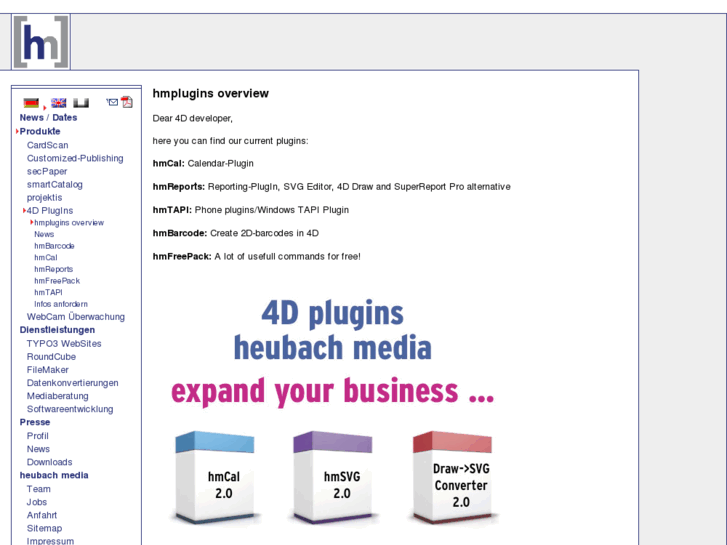Open Profil under Presse
Image resolution: width=727 pixels, height=545 pixels.
click(x=38, y=436)
